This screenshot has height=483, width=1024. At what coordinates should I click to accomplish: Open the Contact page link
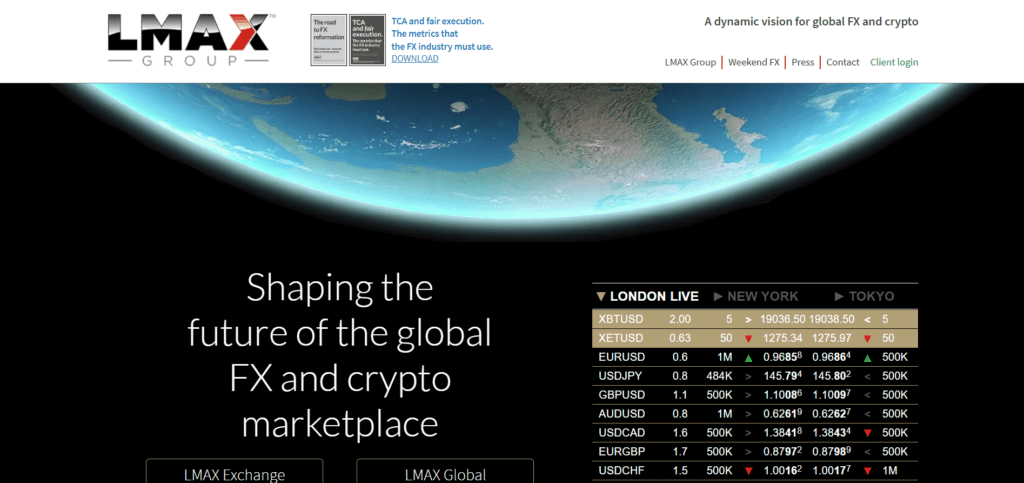(843, 62)
